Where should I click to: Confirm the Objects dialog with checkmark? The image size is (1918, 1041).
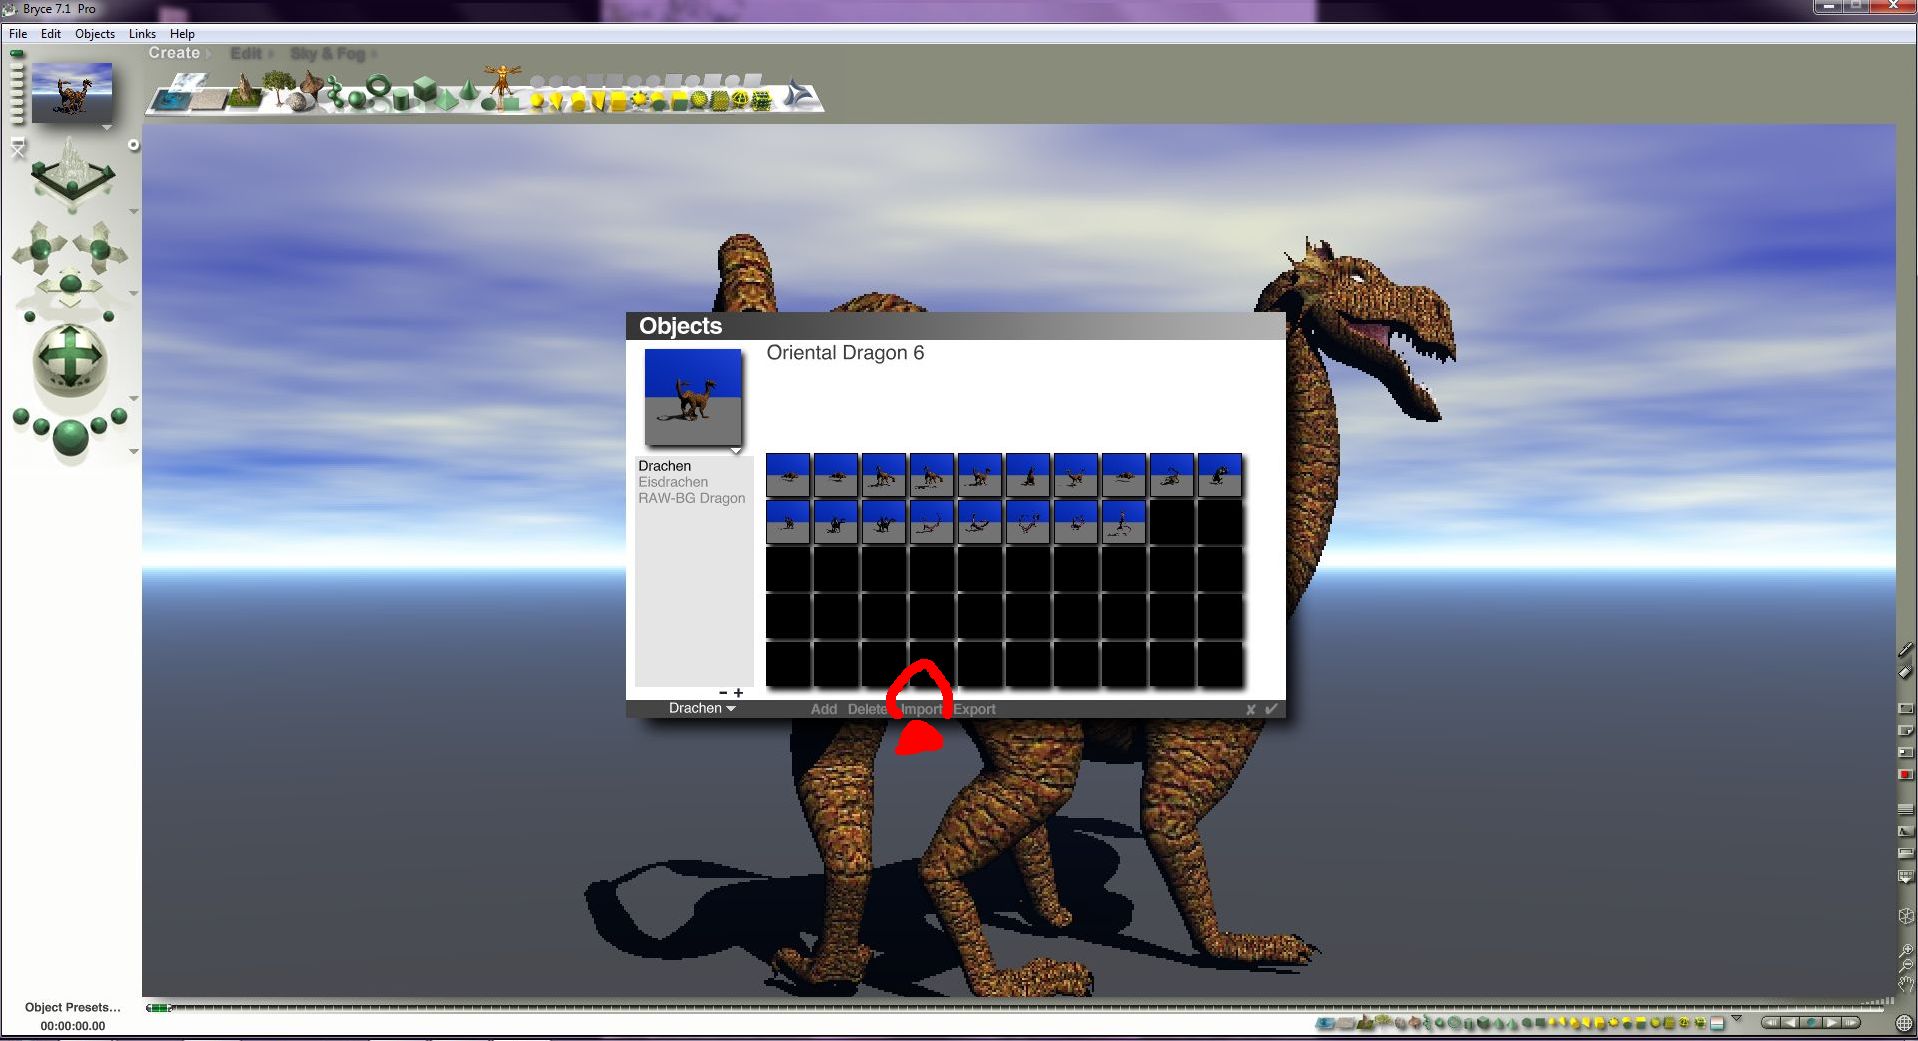pos(1271,709)
